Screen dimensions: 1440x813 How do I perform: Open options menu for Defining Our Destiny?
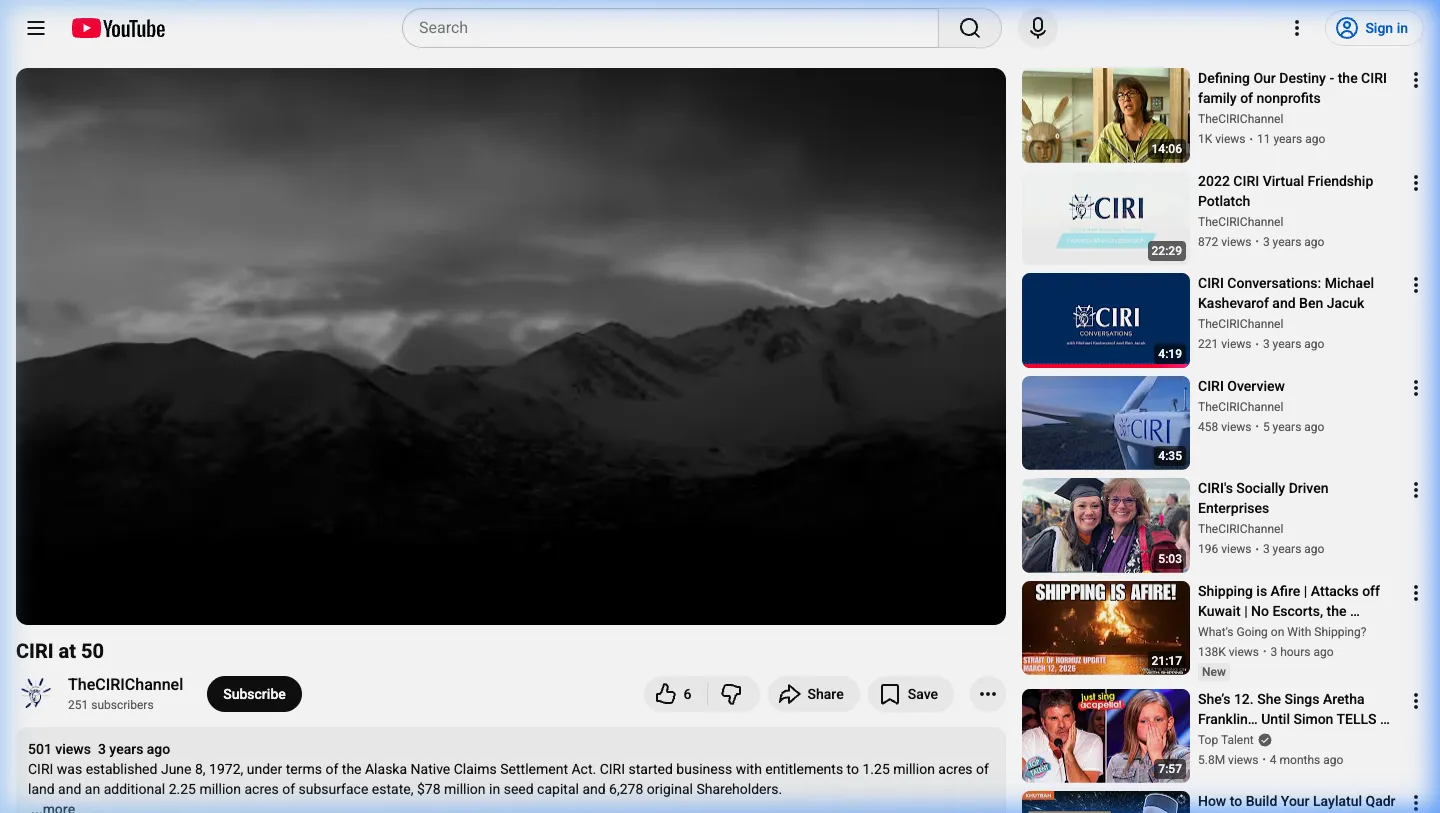(x=1415, y=81)
